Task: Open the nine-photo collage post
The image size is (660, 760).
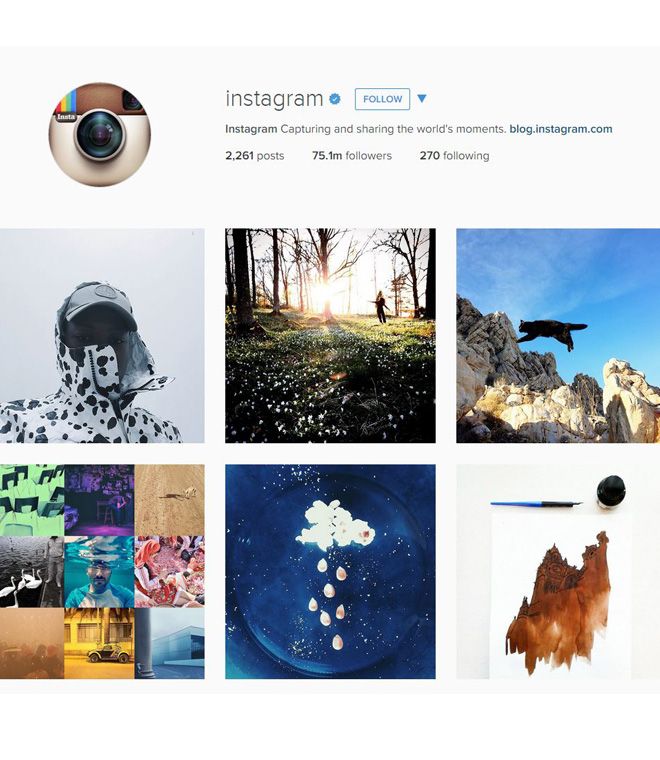Action: [x=102, y=571]
